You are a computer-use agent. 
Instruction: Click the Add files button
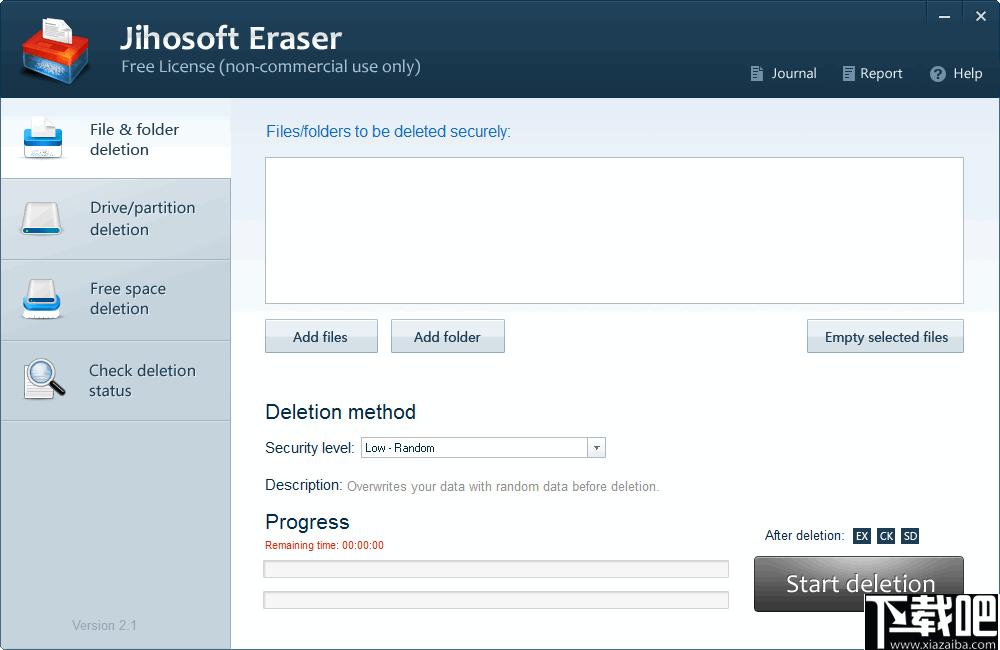321,336
